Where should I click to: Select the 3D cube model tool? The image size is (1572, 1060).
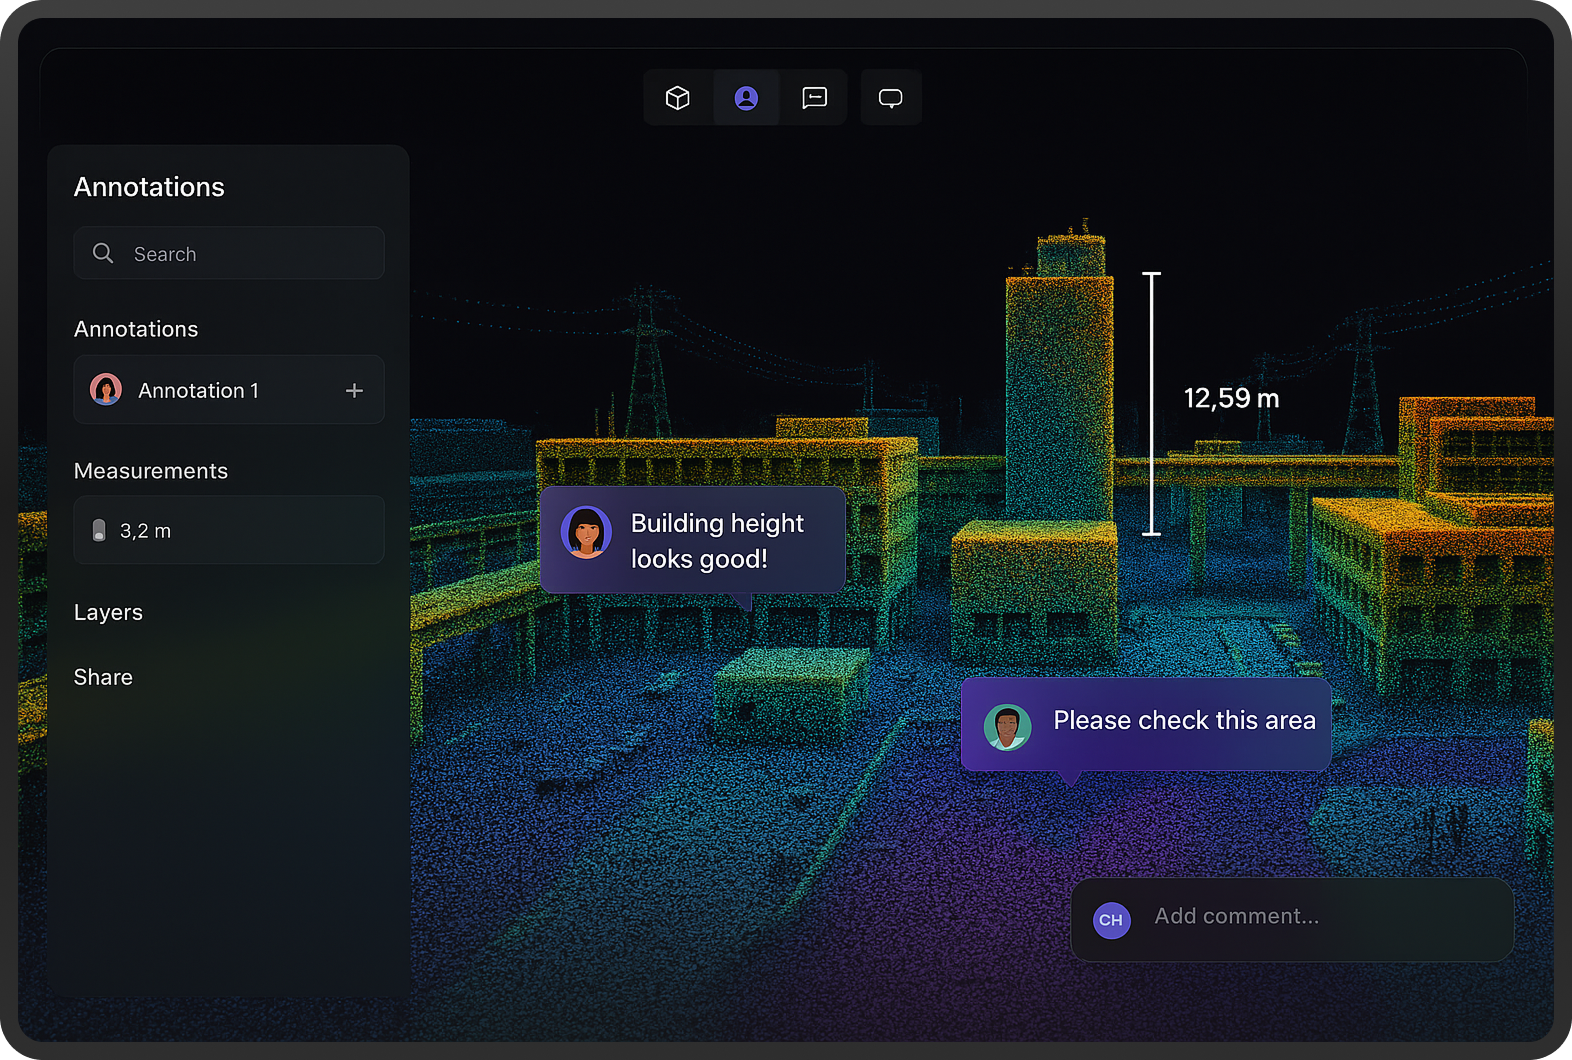pos(678,98)
